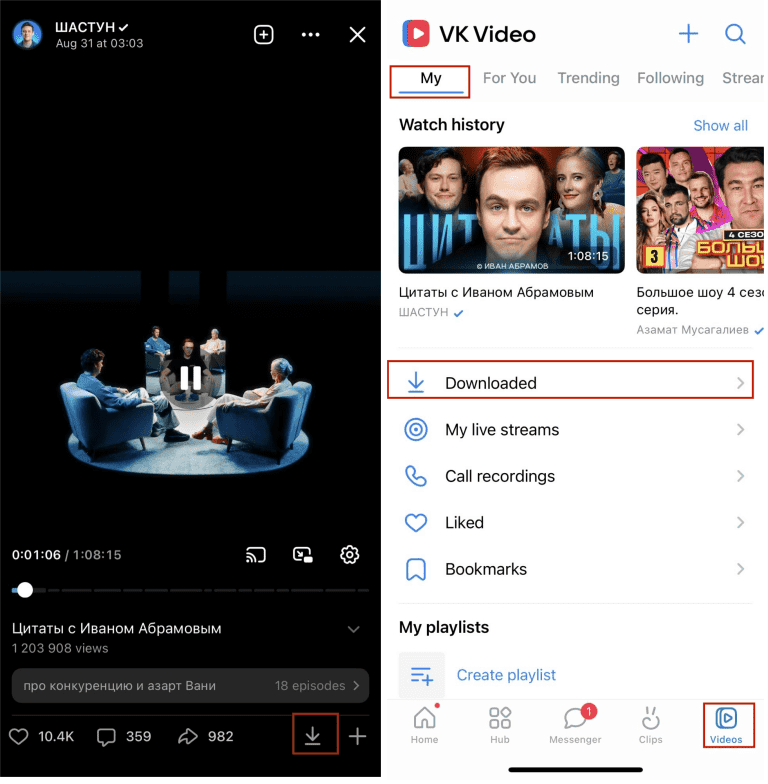
Task: Click Show all watch history link
Action: click(720, 125)
